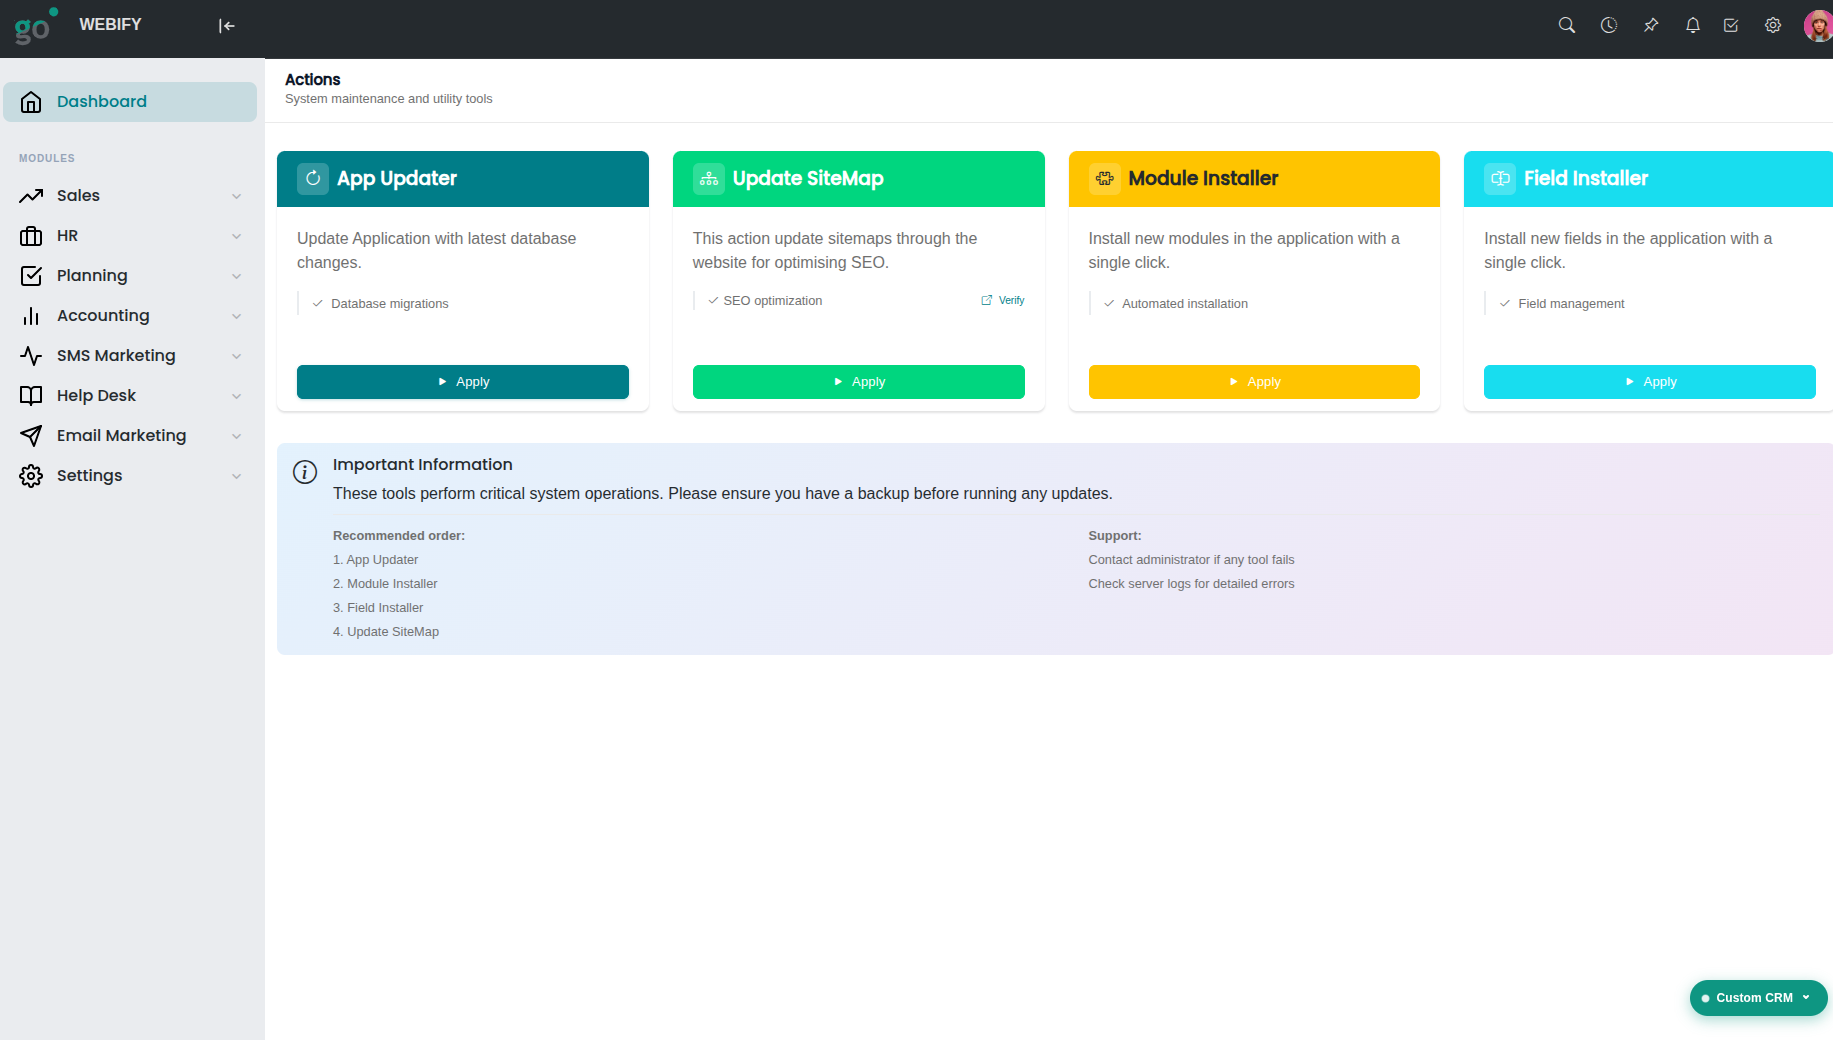Image resolution: width=1833 pixels, height=1040 pixels.
Task: Click the Module Installer card header
Action: click(1254, 179)
